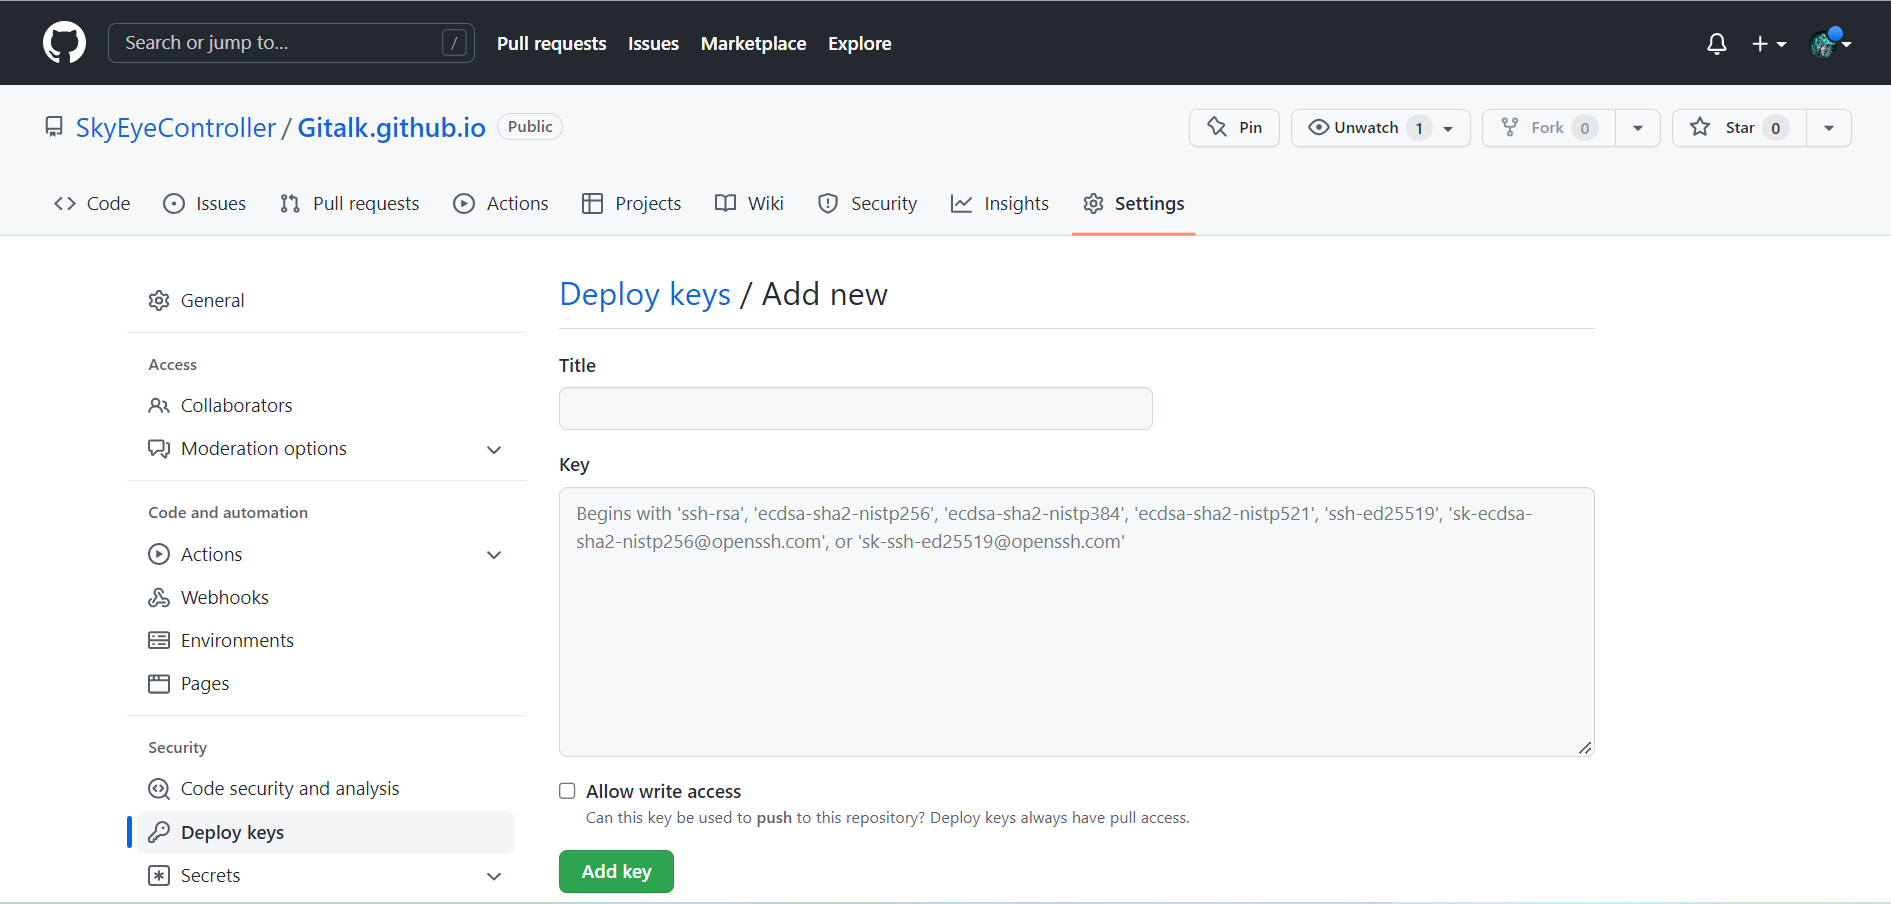The width and height of the screenshot is (1891, 904).
Task: Expand Actions settings chevron in sidebar
Action: click(494, 555)
